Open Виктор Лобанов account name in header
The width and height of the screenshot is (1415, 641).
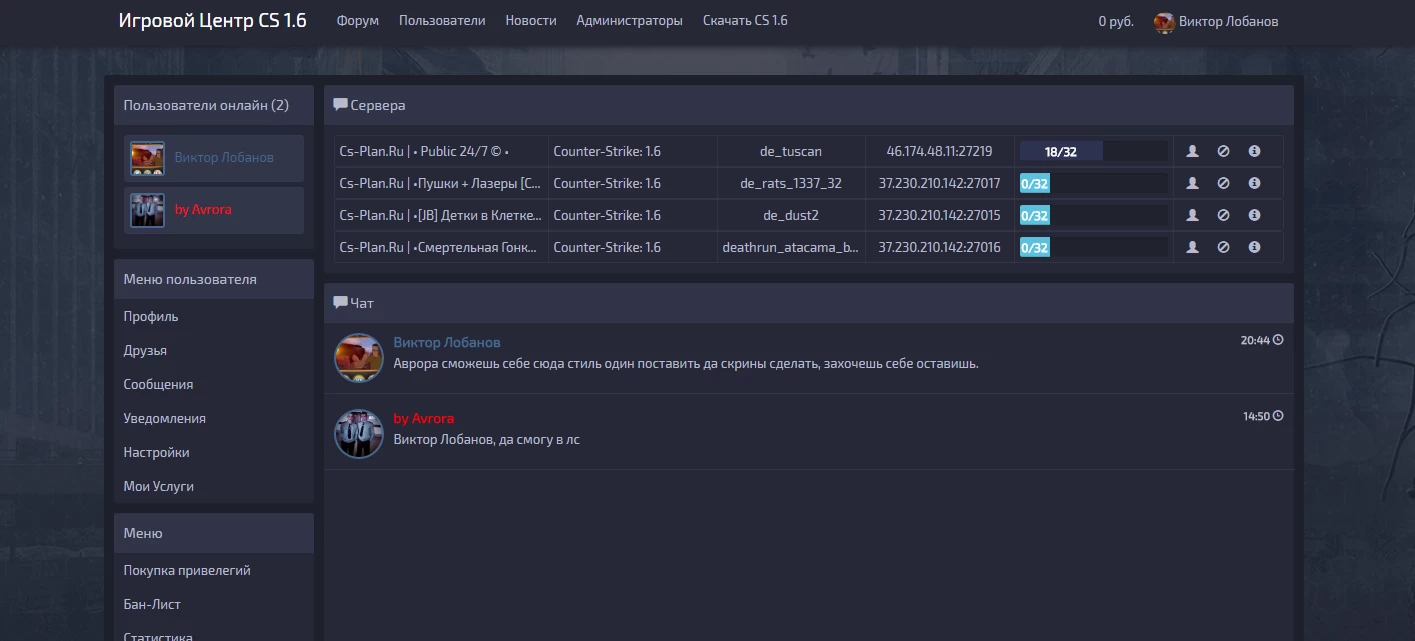point(1228,22)
